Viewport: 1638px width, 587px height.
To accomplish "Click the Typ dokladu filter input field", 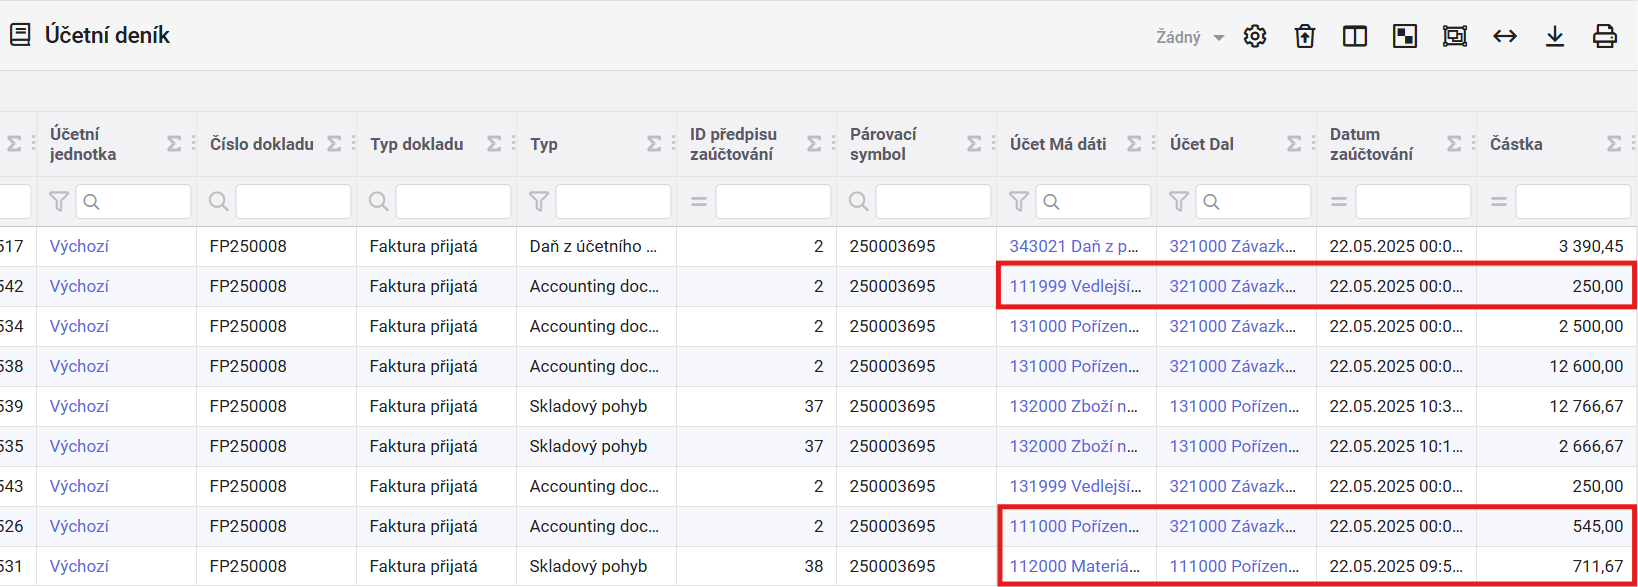I will click(453, 202).
